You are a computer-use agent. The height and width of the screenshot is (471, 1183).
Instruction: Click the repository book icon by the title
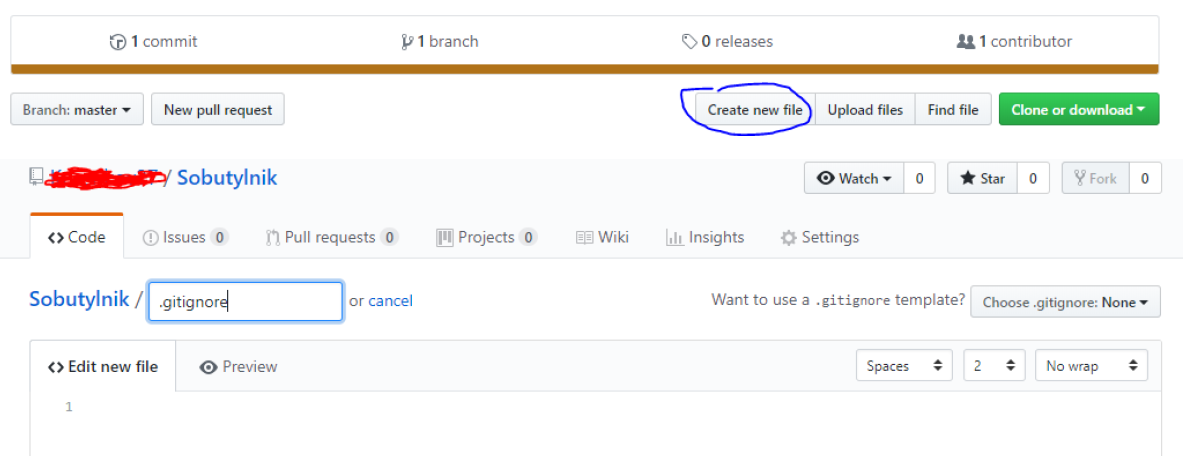point(36,177)
